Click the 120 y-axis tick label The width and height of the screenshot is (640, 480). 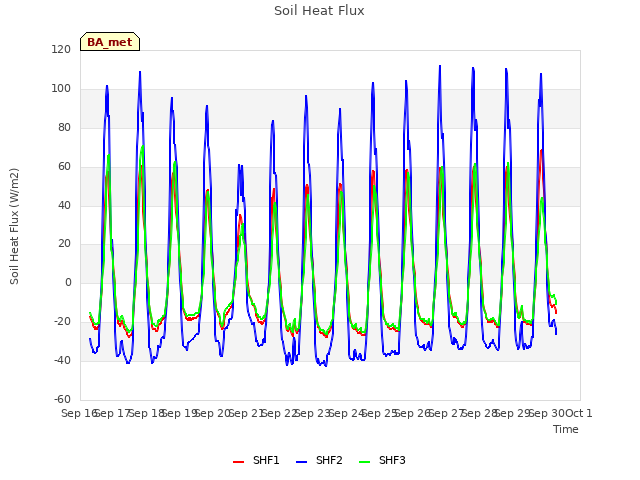point(61,49)
